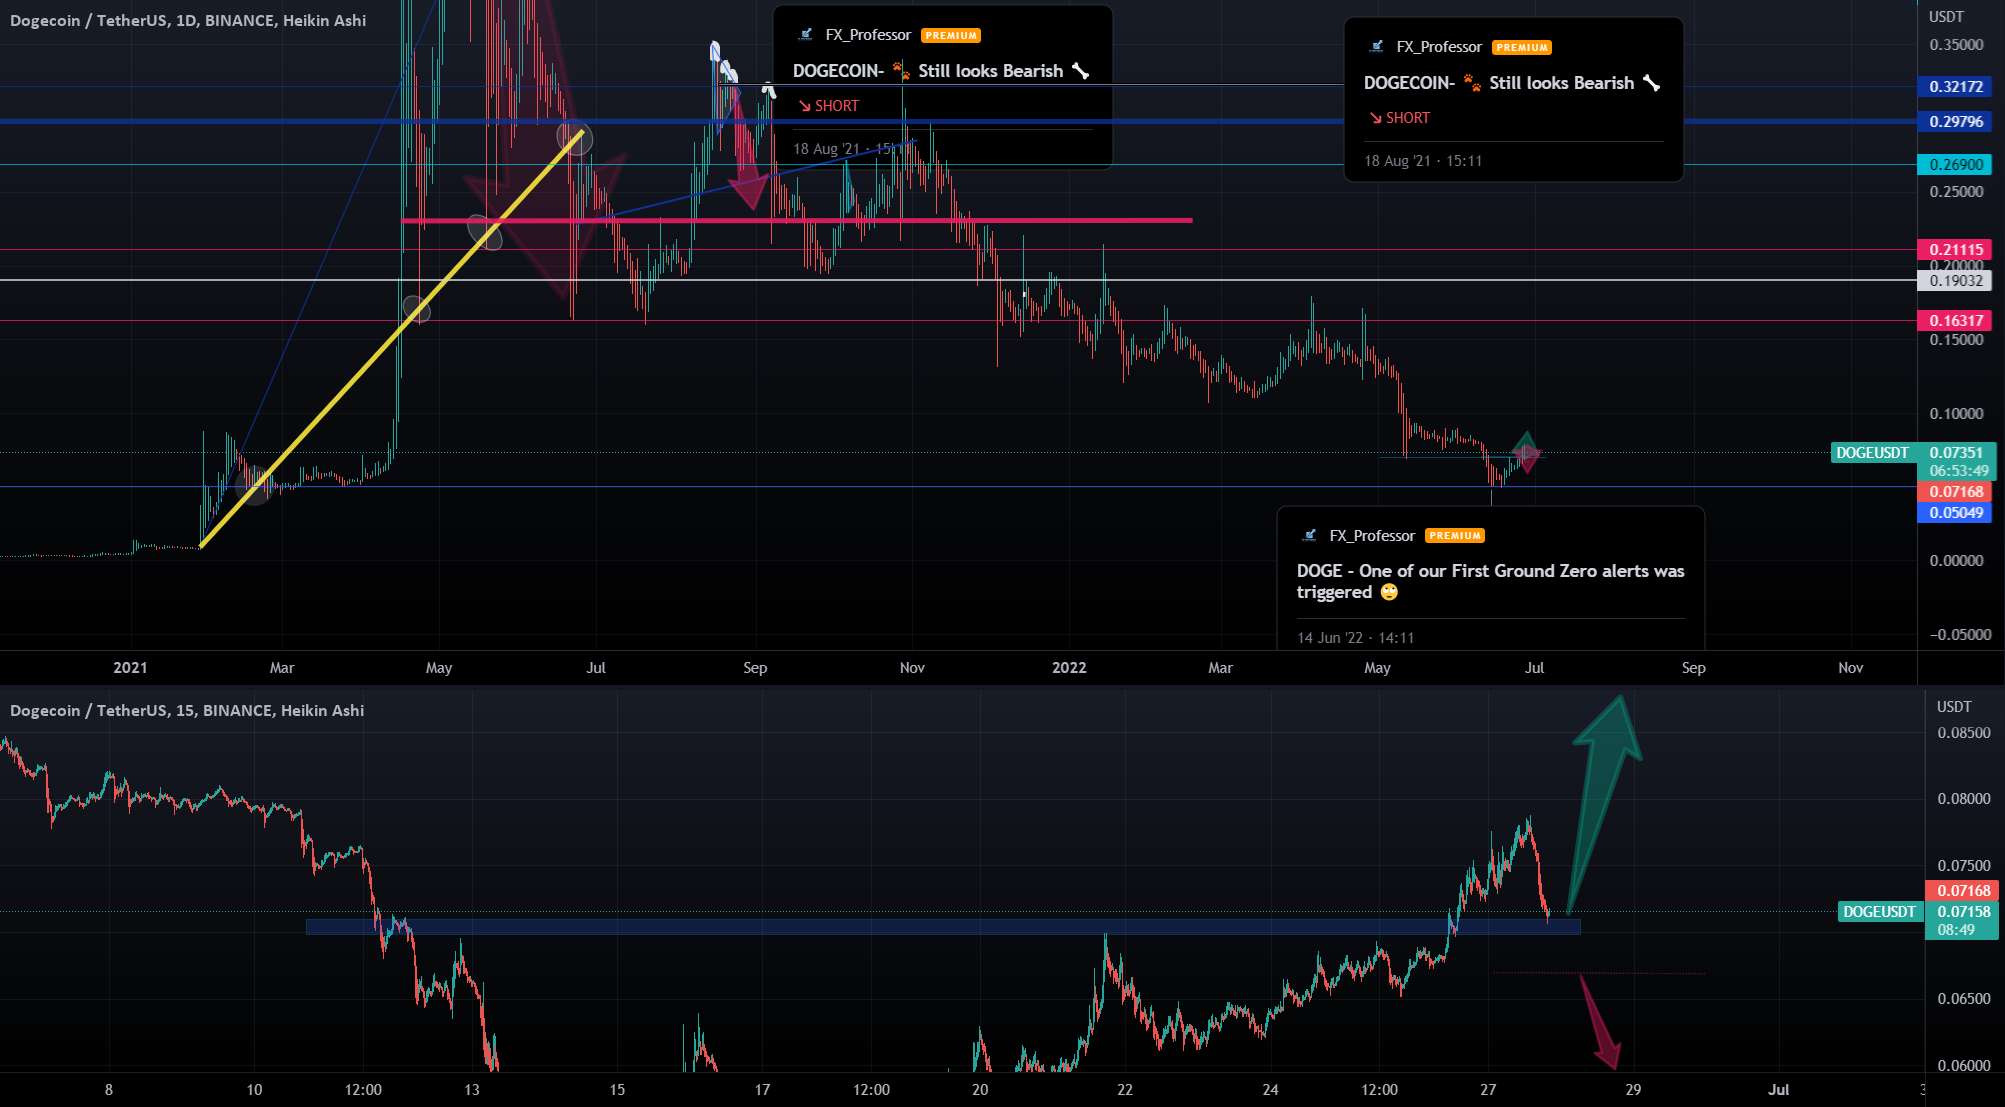The width and height of the screenshot is (2005, 1107).
Task: Click the FX_Professor avatar beside the 15:11 dated card
Action: point(1376,47)
